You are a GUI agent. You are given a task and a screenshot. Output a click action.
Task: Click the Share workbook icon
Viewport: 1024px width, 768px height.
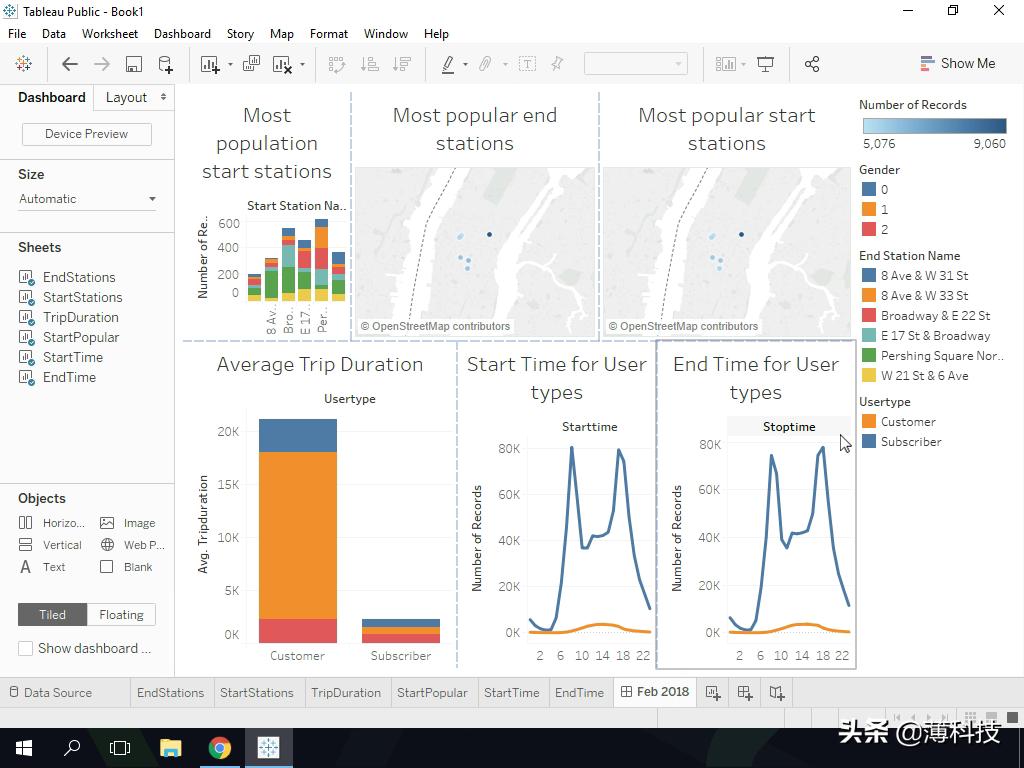pyautogui.click(x=812, y=64)
